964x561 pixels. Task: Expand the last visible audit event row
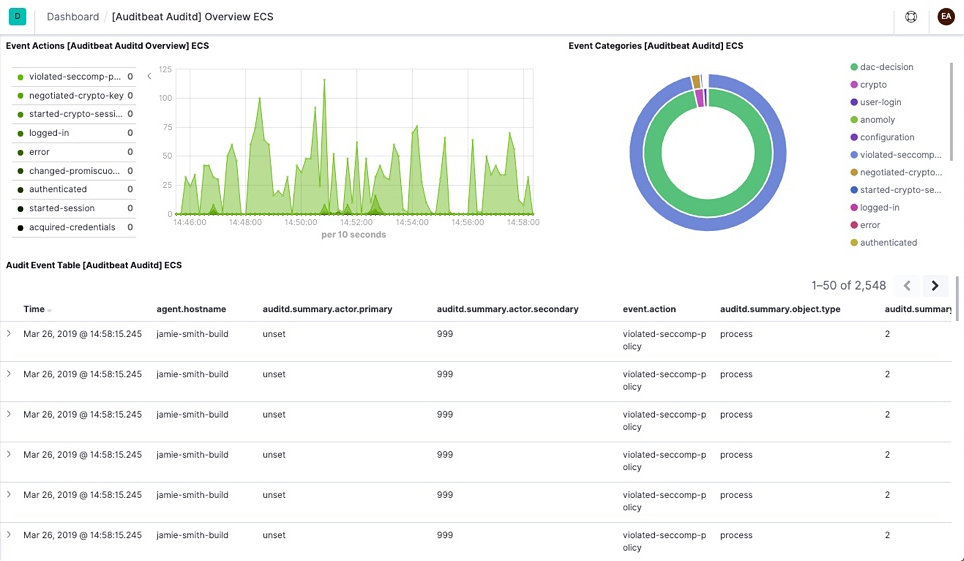[9, 535]
